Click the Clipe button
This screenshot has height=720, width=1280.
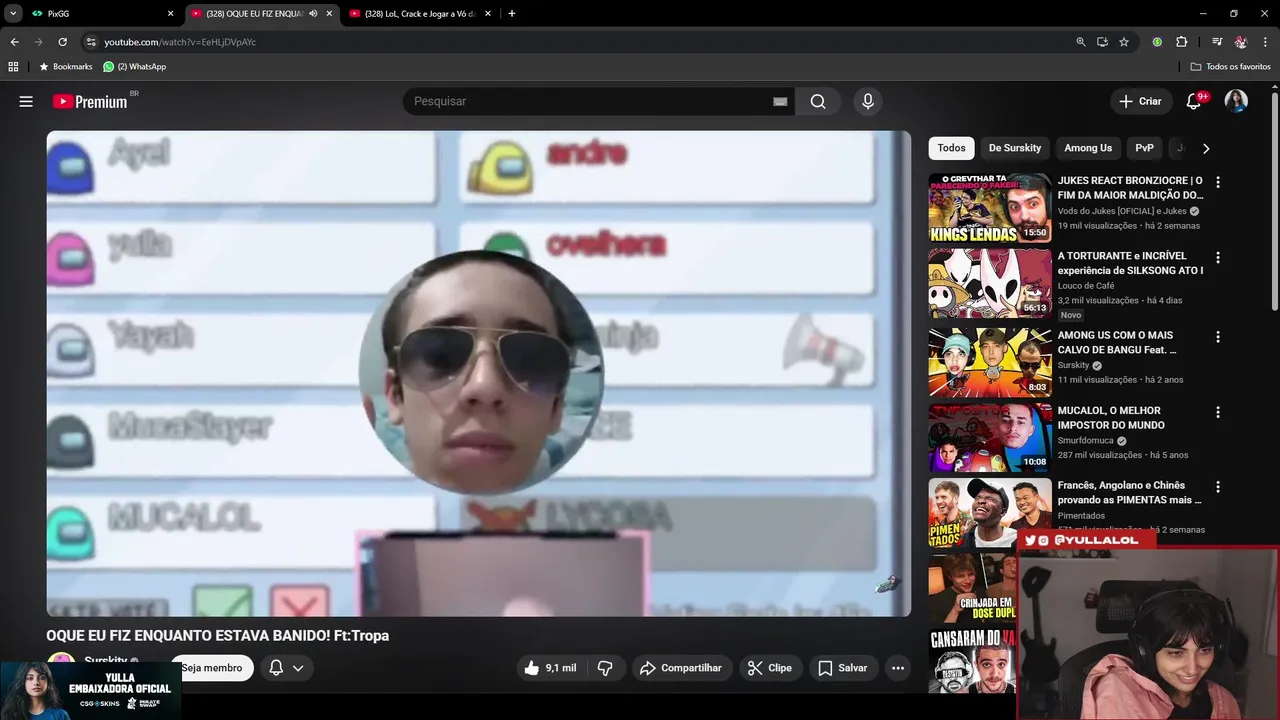[x=770, y=668]
